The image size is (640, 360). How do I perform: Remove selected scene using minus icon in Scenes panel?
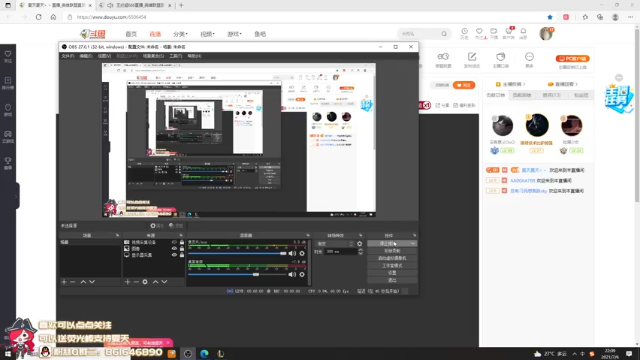pyautogui.click(x=73, y=282)
